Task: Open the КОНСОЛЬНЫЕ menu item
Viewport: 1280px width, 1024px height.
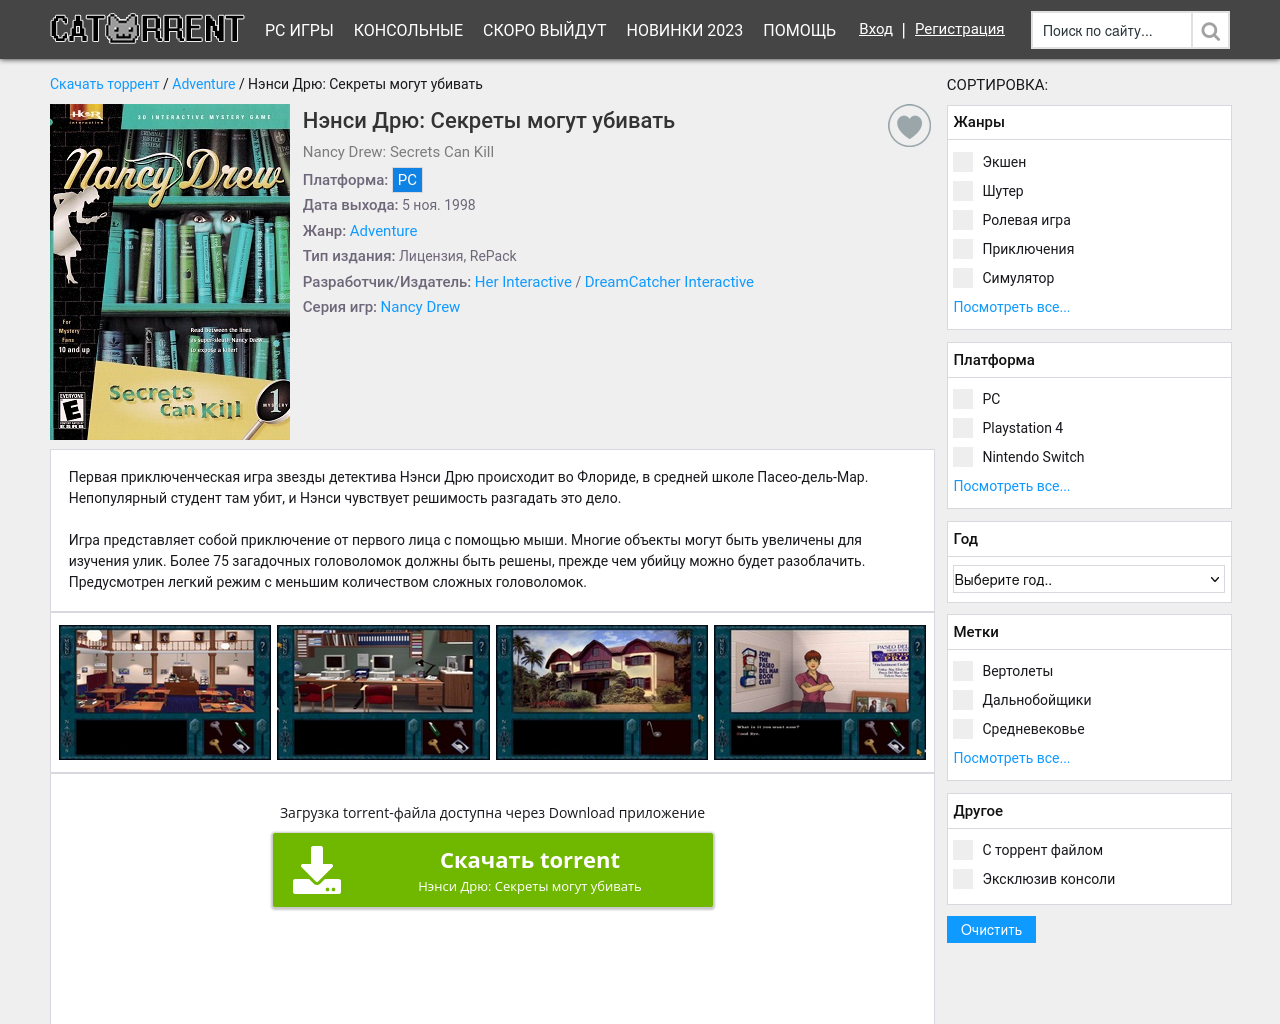Action: click(408, 30)
